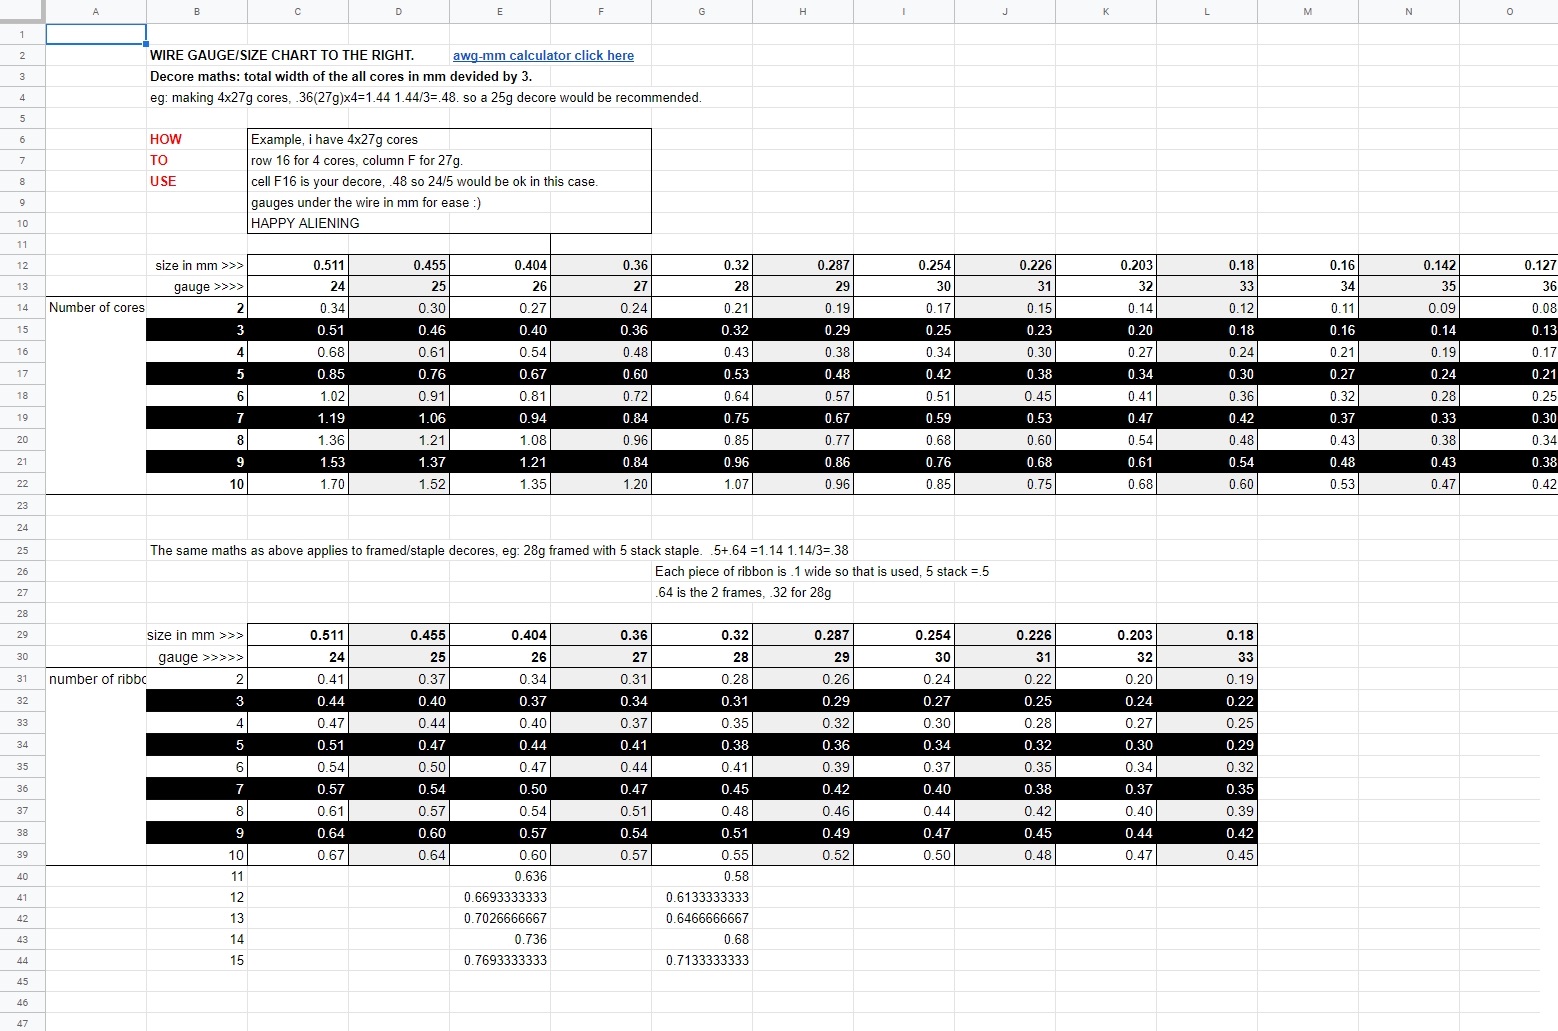Open the awg-mm calculator link
The image size is (1558, 1031).
pyautogui.click(x=543, y=56)
